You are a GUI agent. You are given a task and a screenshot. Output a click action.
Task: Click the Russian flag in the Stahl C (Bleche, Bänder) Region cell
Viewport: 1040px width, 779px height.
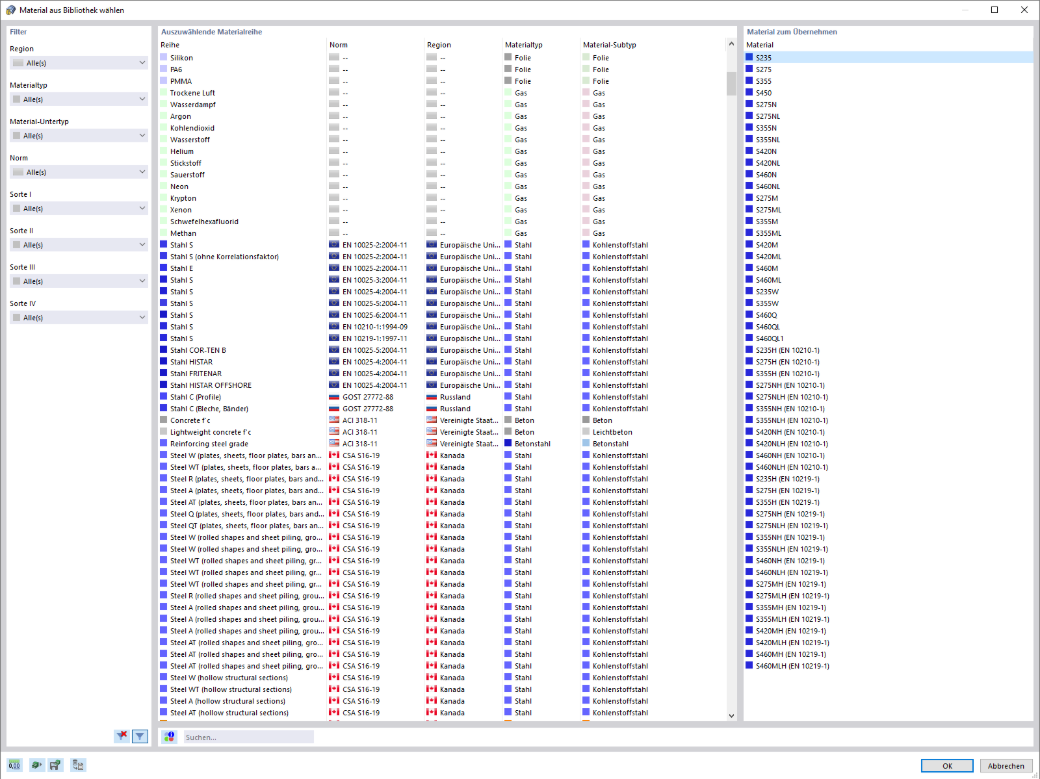[432, 408]
